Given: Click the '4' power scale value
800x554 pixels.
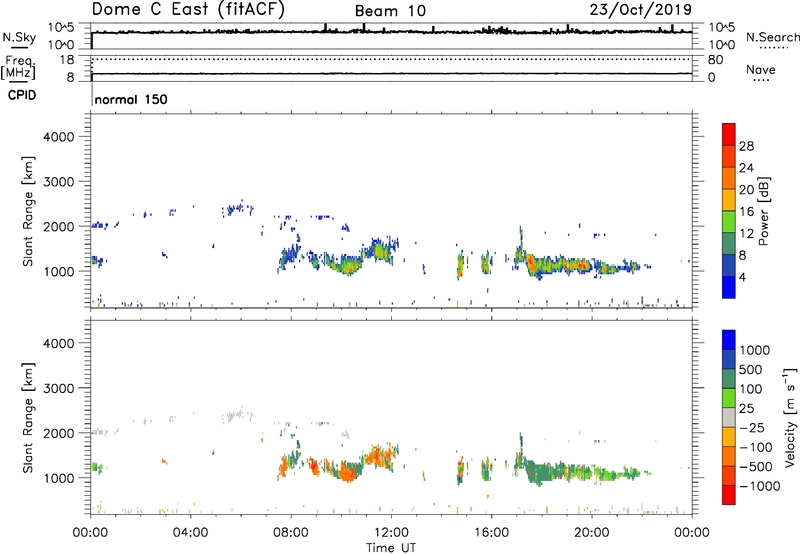Looking at the screenshot, I should tap(743, 277).
